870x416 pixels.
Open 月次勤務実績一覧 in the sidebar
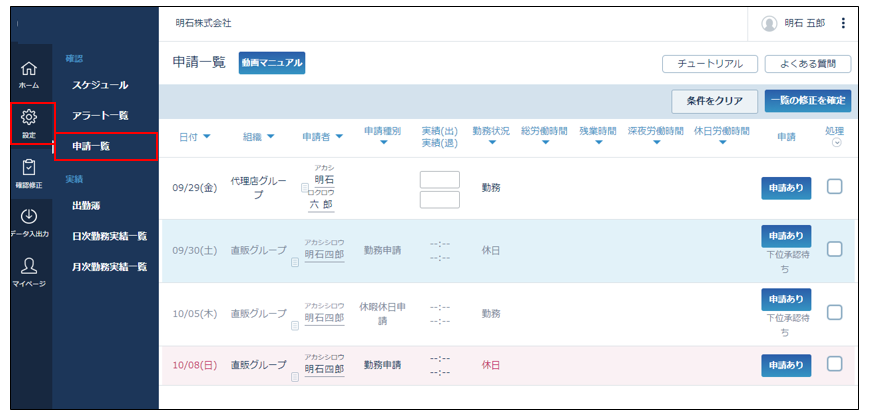pyautogui.click(x=110, y=267)
